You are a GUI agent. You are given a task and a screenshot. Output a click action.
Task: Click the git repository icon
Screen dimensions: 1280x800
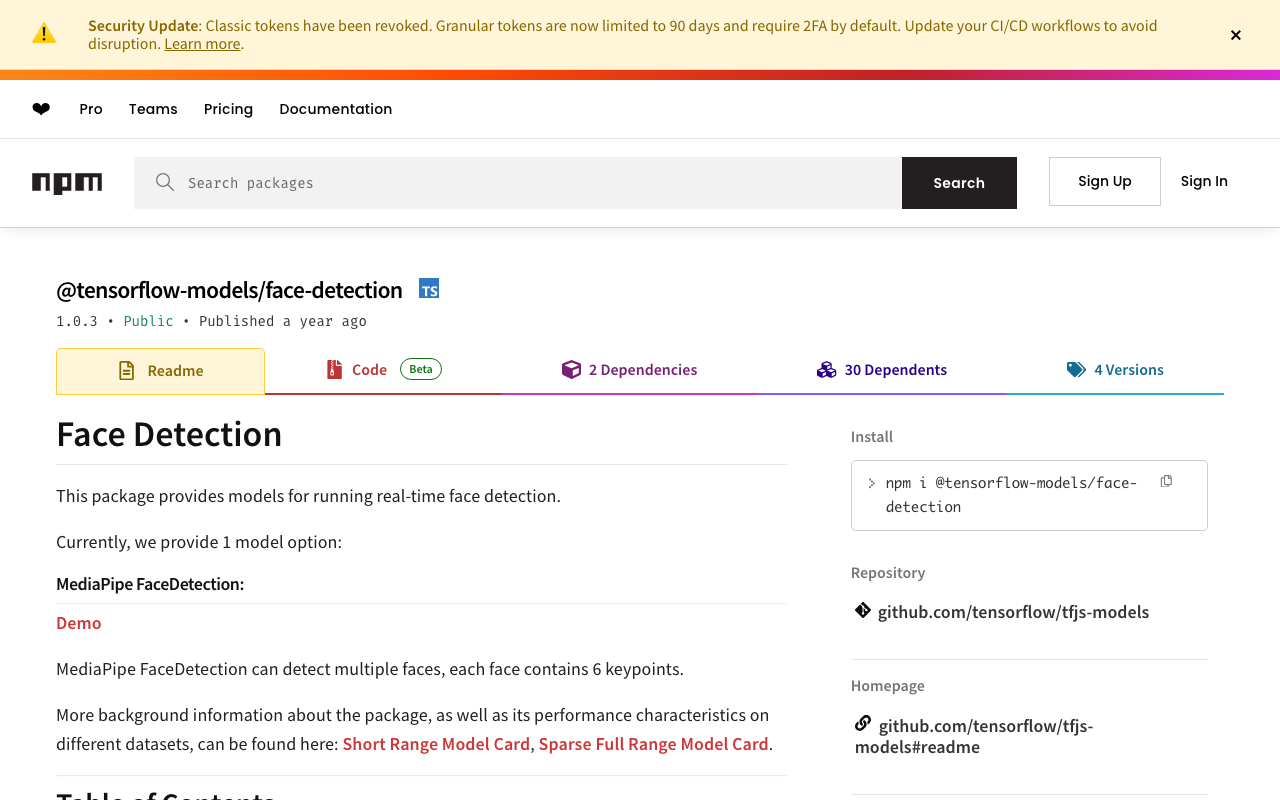(862, 611)
